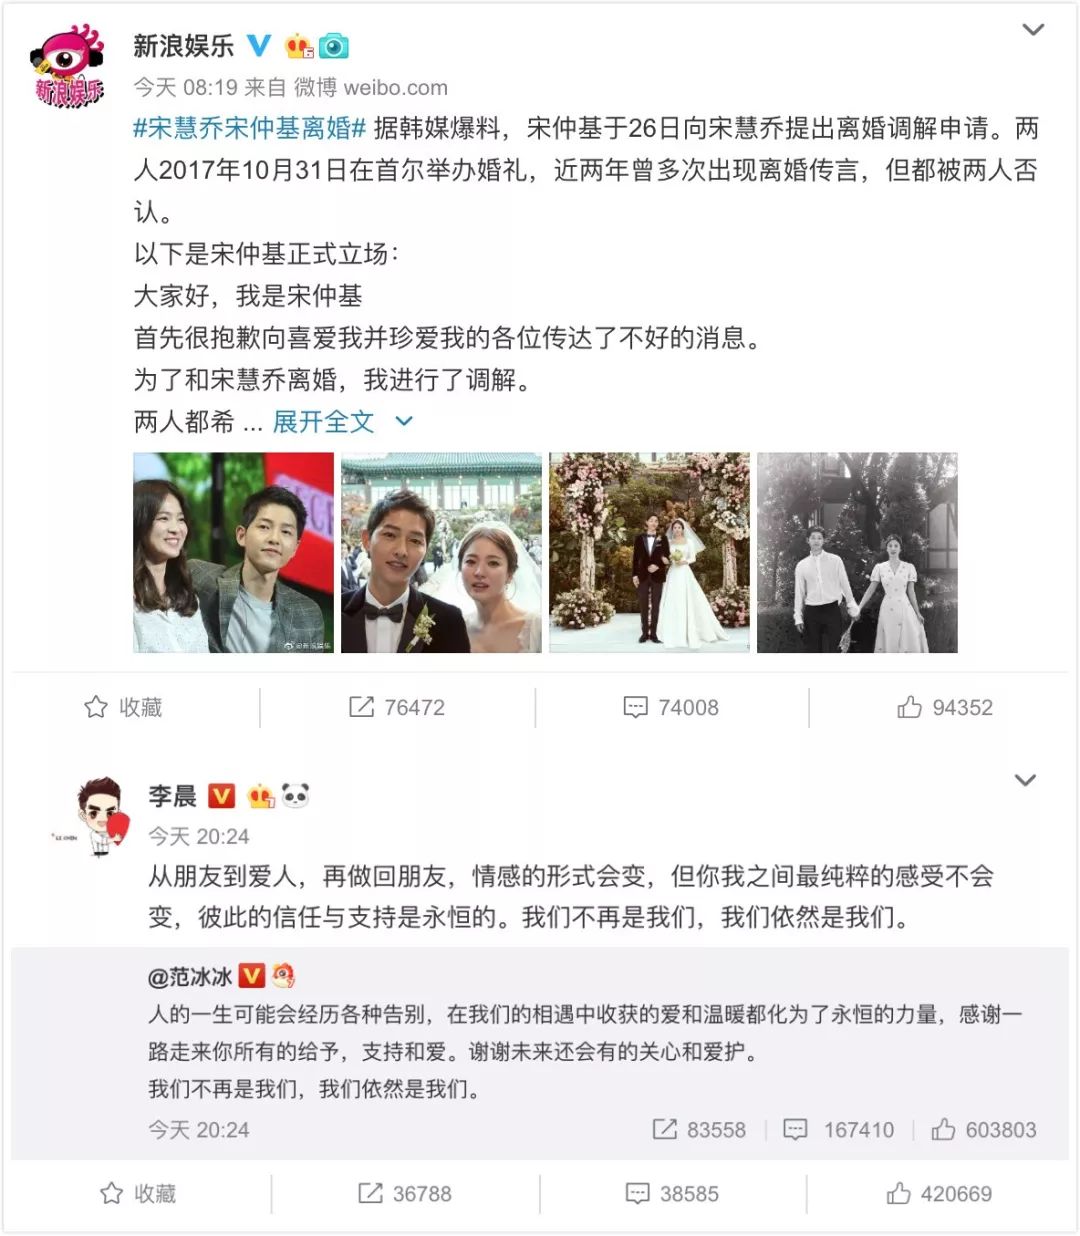Screen dimensions: 1080x1236
Task: Toggle 收藏 star on 李晨's post
Action: click(x=138, y=1193)
